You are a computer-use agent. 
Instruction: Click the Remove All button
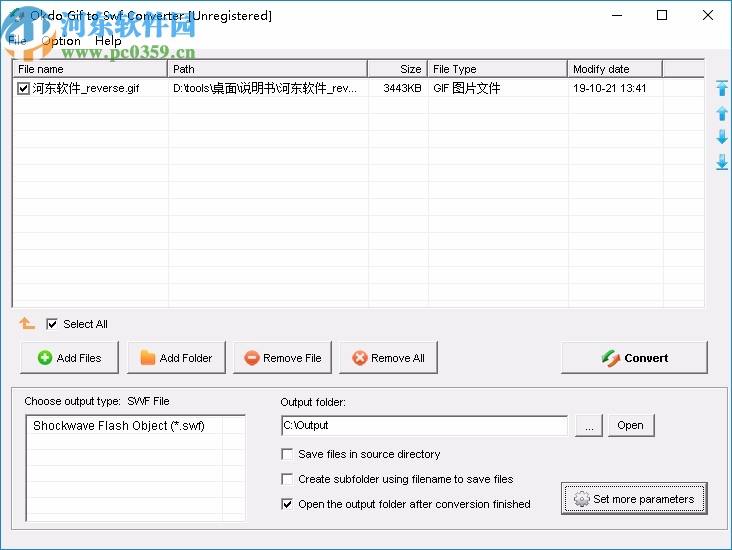[388, 358]
